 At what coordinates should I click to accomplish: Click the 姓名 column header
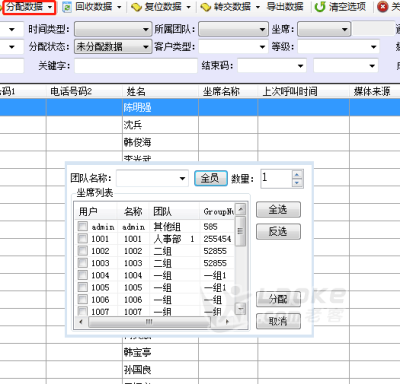click(x=160, y=91)
